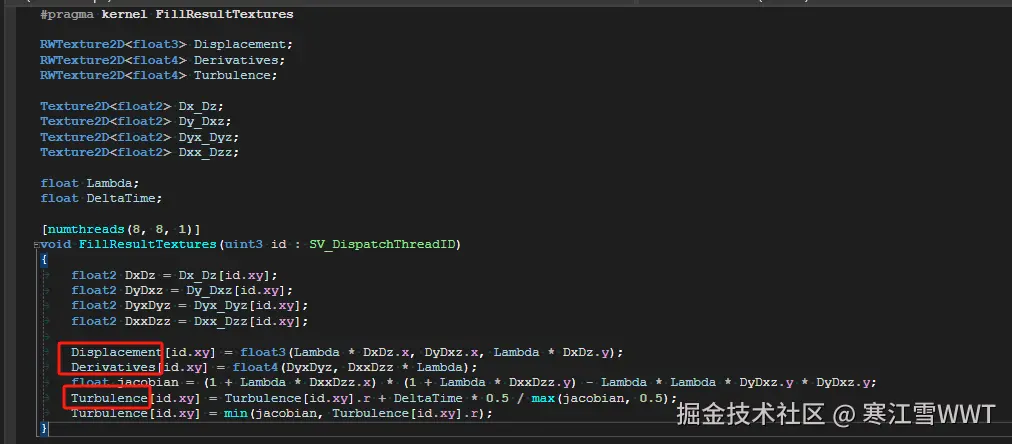The height and width of the screenshot is (444, 1012).
Task: Click the #pragma directive keyword
Action: click(x=68, y=14)
